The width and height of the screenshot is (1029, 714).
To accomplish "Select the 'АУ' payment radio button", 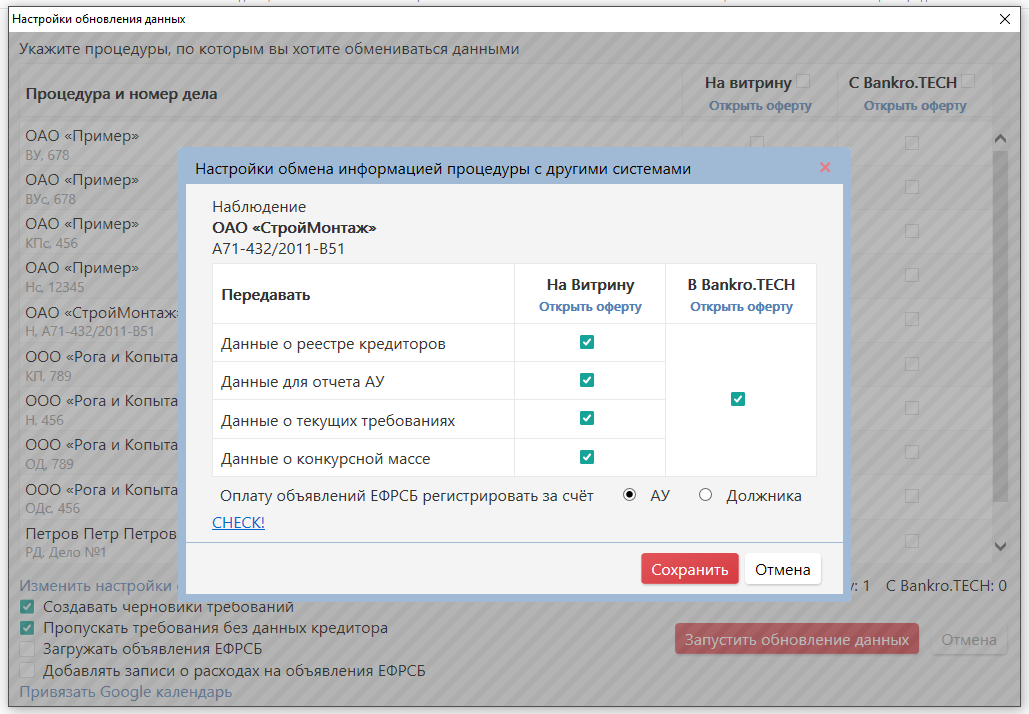I will click(x=630, y=495).
